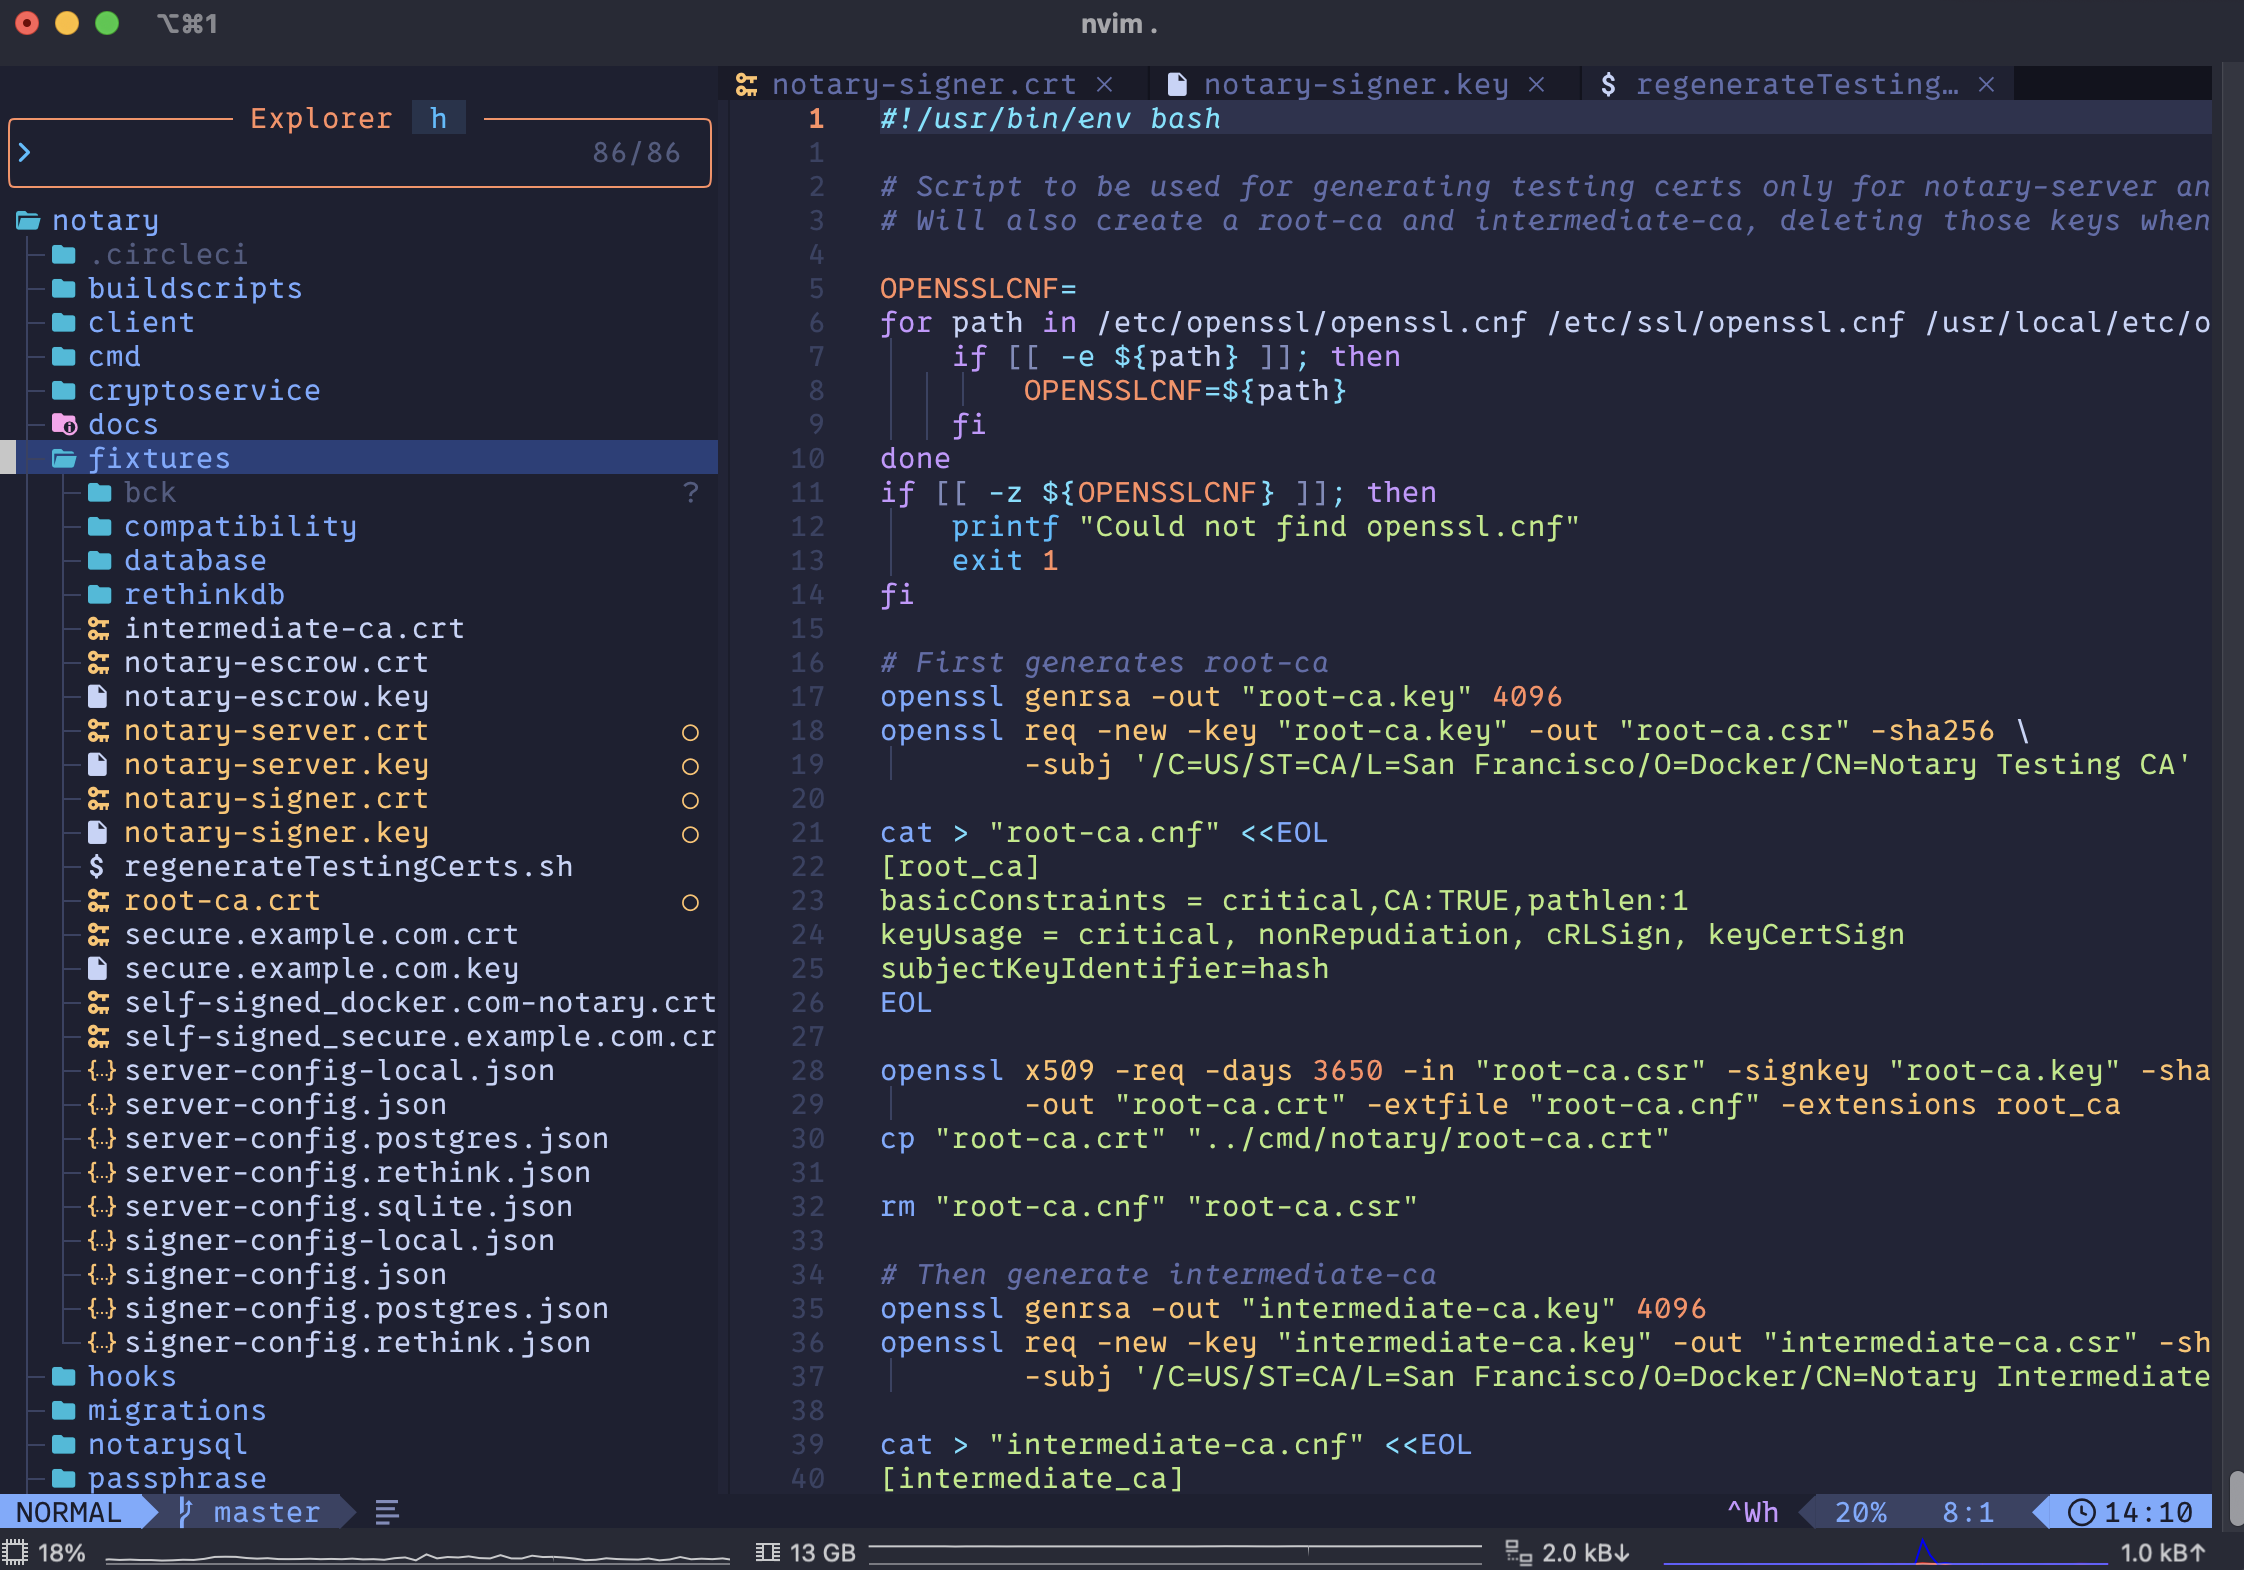Click the shell script icon beside regenerateTestingCerts.sh

coord(97,867)
